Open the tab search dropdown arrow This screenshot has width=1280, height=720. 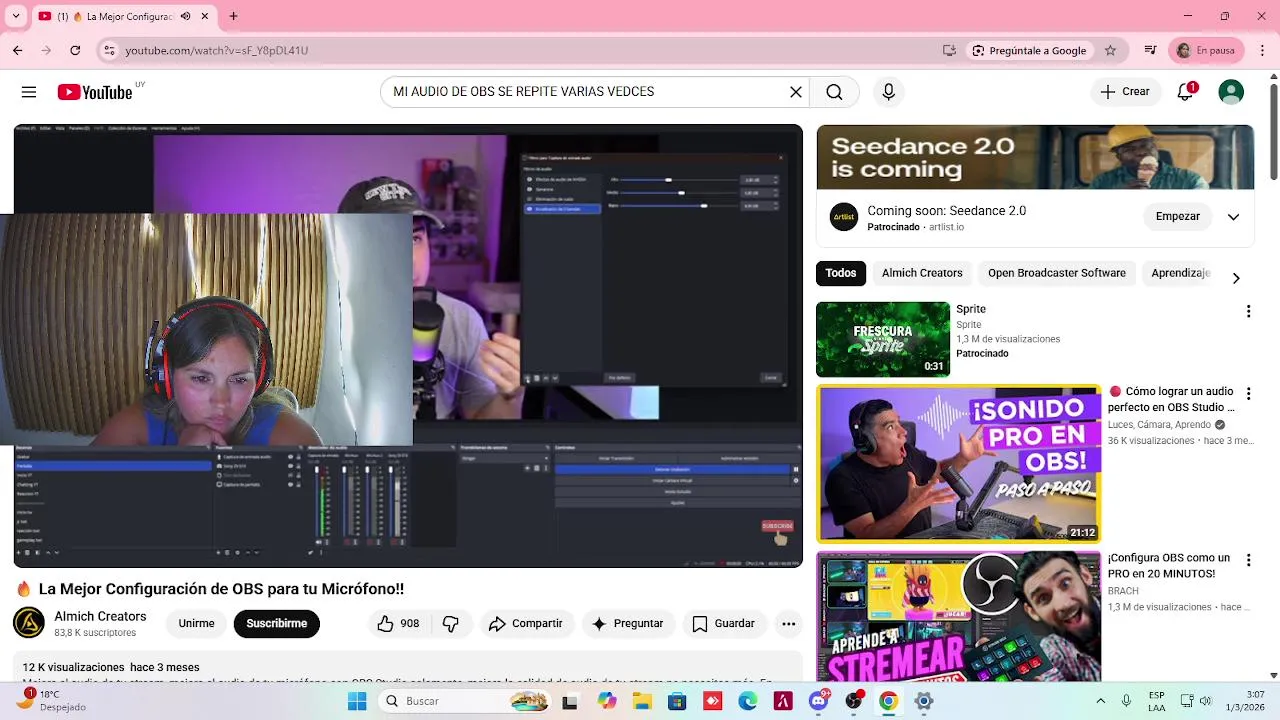pos(15,16)
